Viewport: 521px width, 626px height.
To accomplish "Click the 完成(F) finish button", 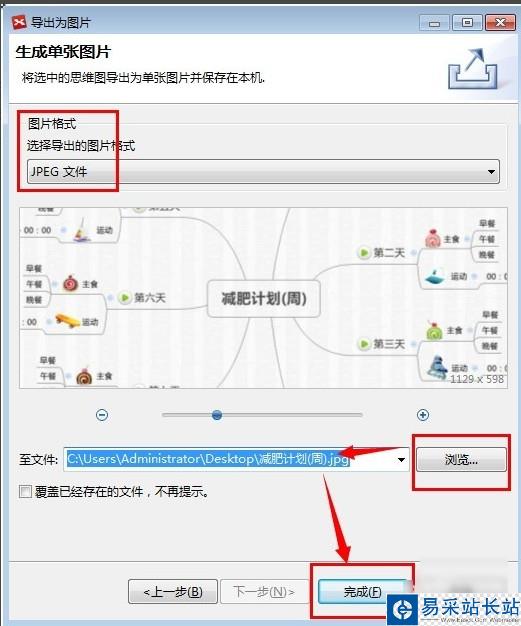I will pos(363,591).
